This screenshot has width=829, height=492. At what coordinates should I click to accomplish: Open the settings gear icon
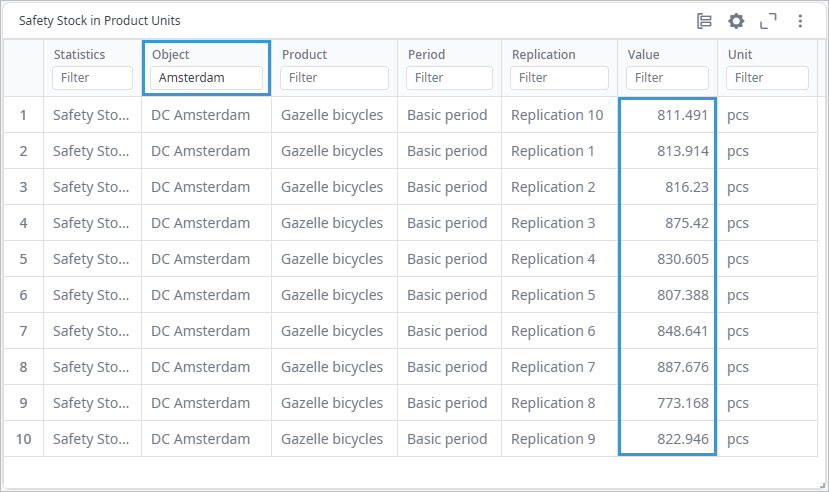pyautogui.click(x=736, y=21)
